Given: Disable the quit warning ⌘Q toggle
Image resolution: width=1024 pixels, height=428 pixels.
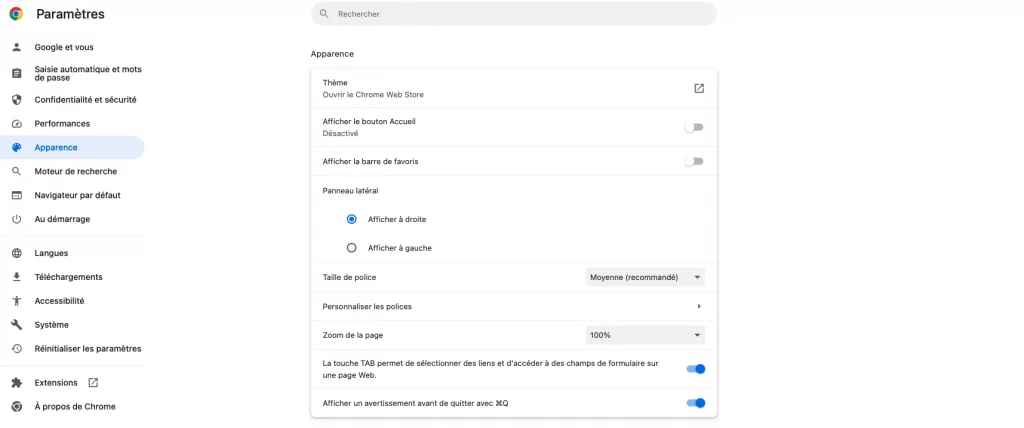Looking at the screenshot, I should pos(695,403).
